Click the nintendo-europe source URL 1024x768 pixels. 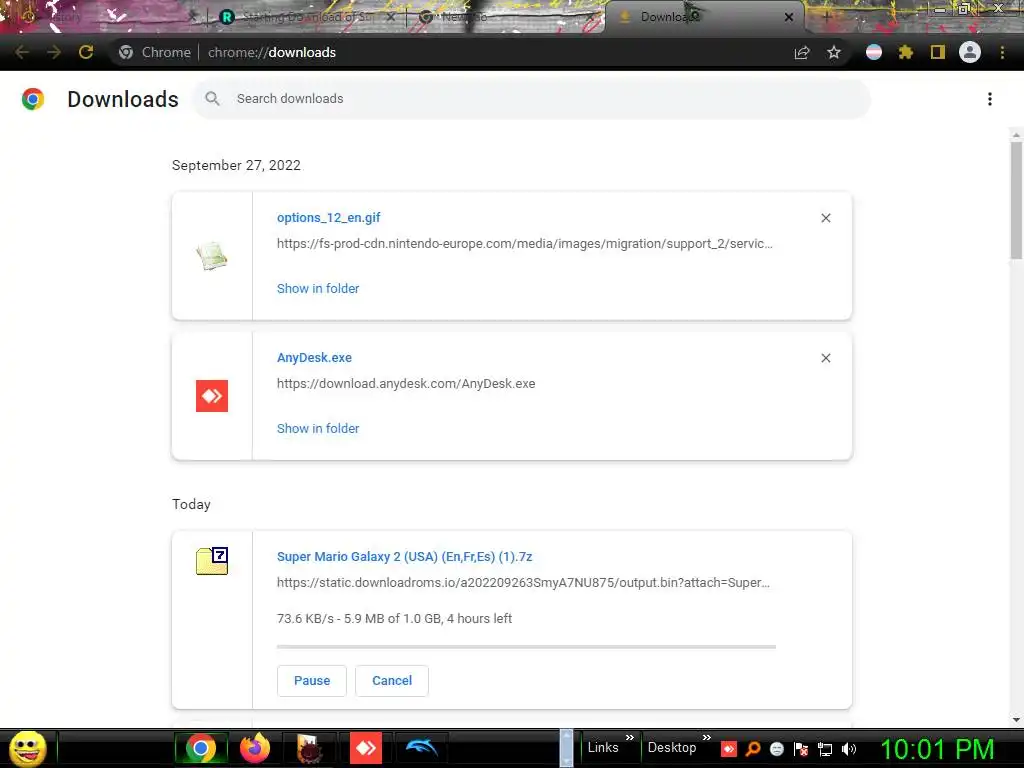coord(524,244)
